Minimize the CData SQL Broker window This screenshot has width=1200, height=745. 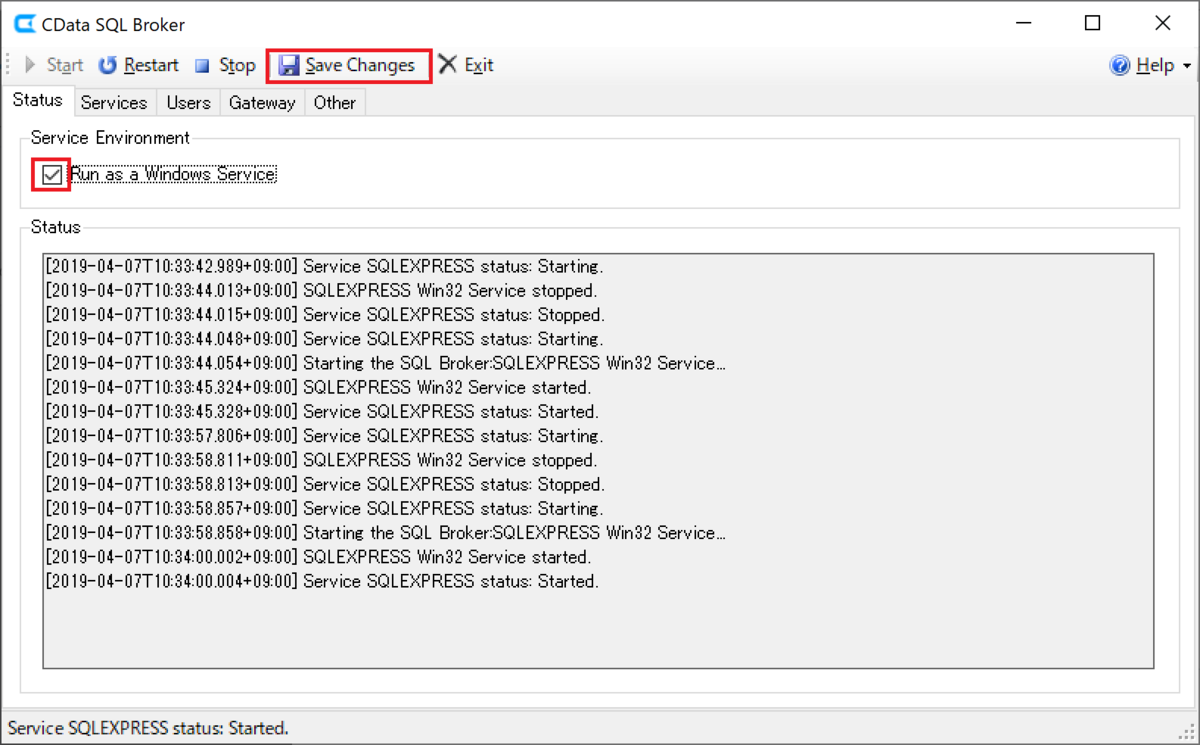(1024, 23)
